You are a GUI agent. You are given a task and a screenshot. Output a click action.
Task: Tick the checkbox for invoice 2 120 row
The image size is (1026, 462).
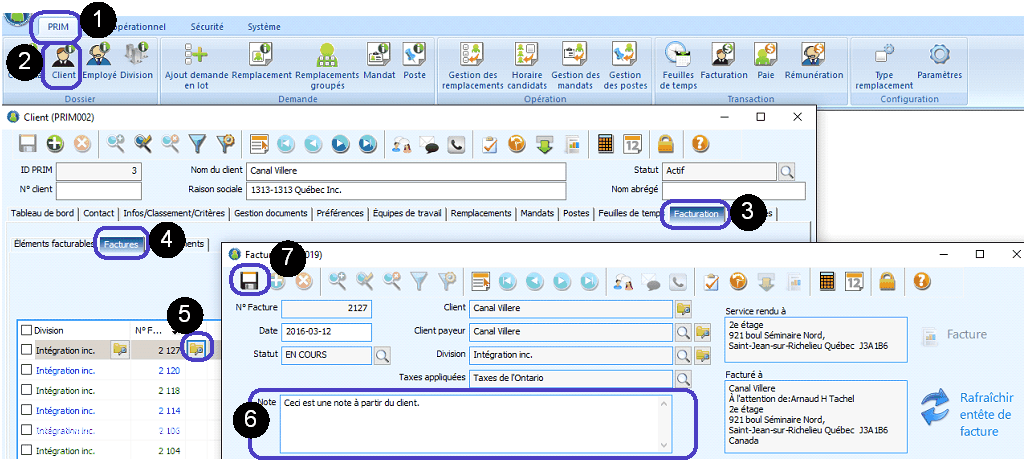tap(26, 370)
